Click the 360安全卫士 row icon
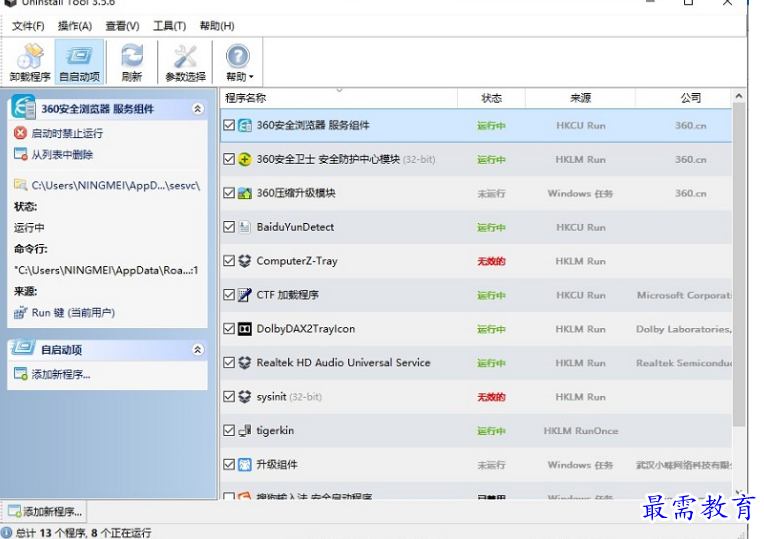The width and height of the screenshot is (764, 539). pyautogui.click(x=245, y=159)
